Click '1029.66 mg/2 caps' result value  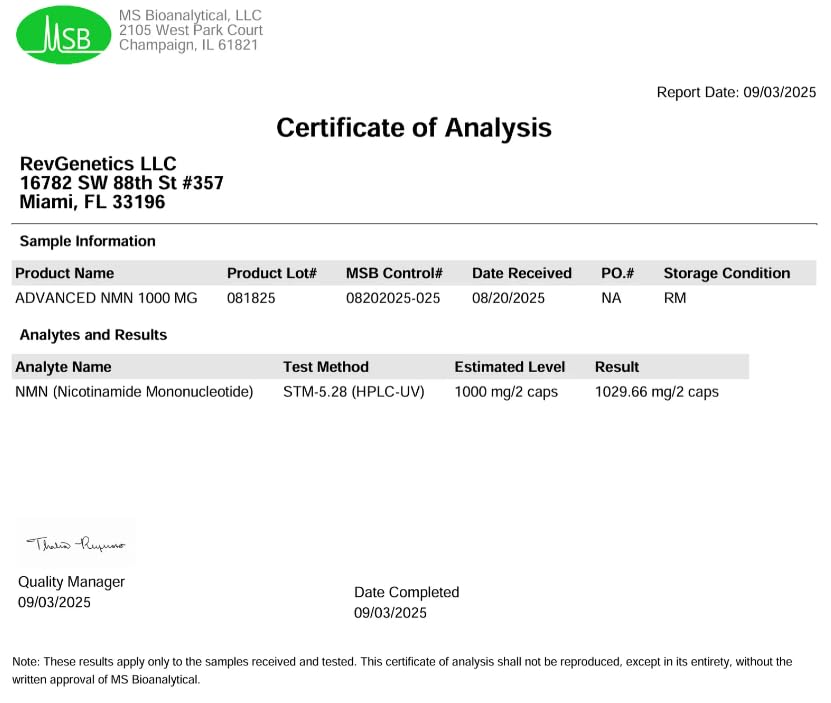click(x=657, y=392)
